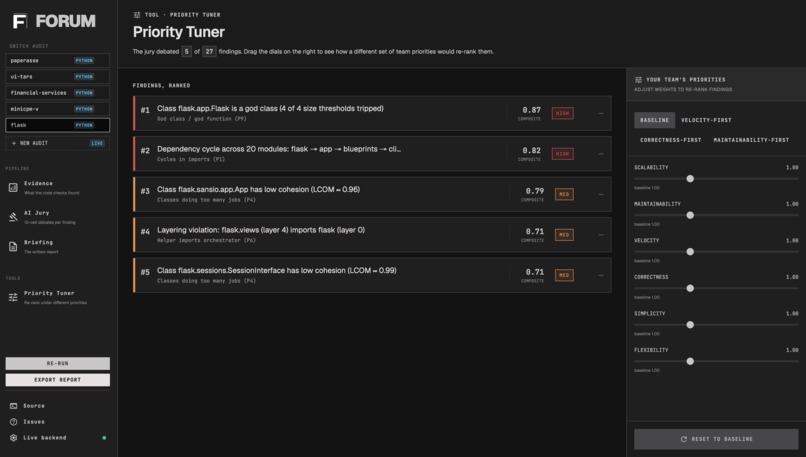Click the 'Findings, Ranked' heading

pos(161,85)
